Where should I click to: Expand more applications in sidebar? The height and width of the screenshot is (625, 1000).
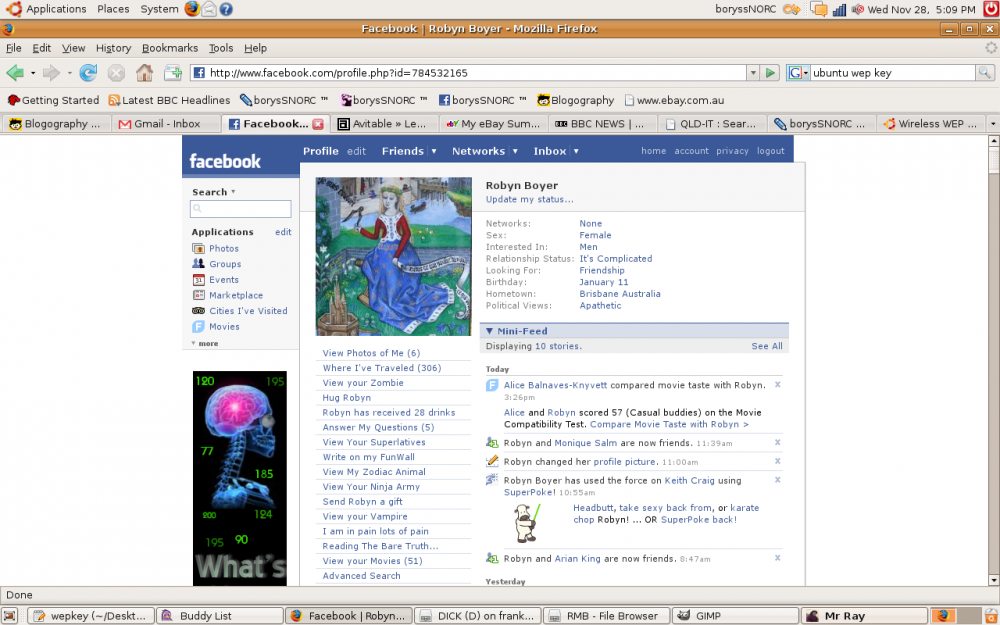205,343
